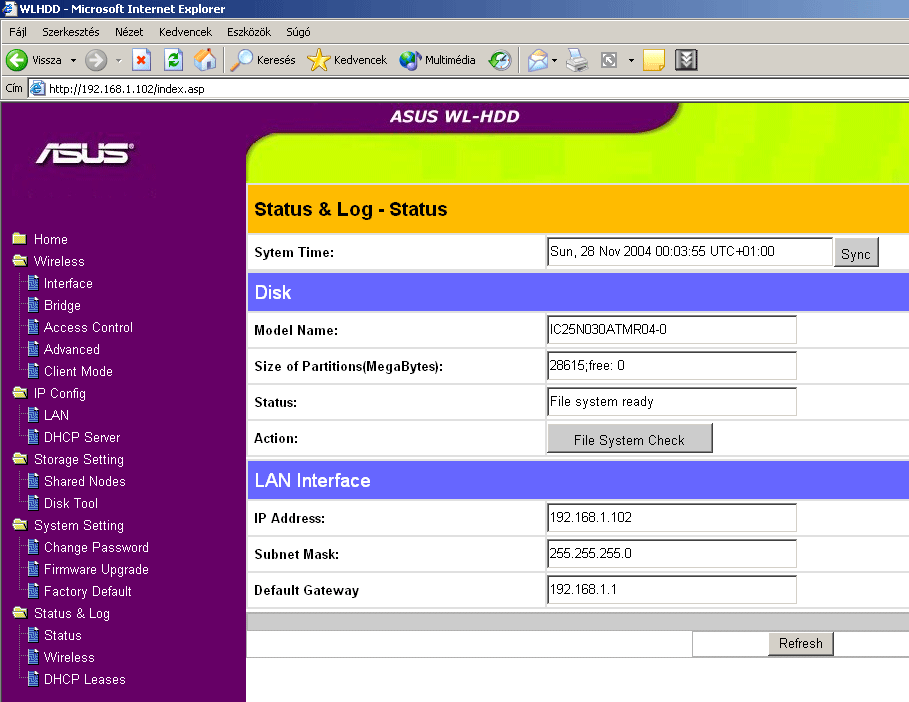Click the page icon in address bar
The height and width of the screenshot is (702, 909).
(38, 89)
